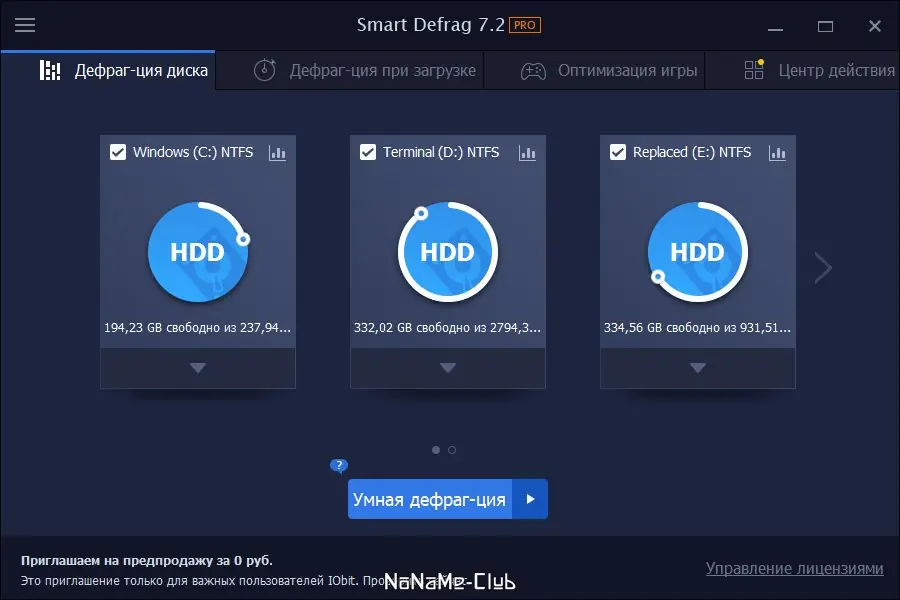Open Управление лицензиями link
Viewport: 900px width, 600px height.
pyautogui.click(x=794, y=567)
